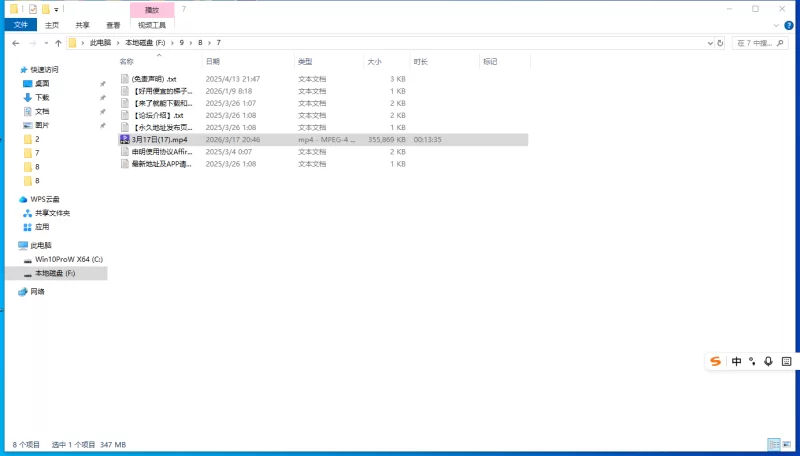Switch to details view layout icon
800x456 pixels.
coord(774,444)
